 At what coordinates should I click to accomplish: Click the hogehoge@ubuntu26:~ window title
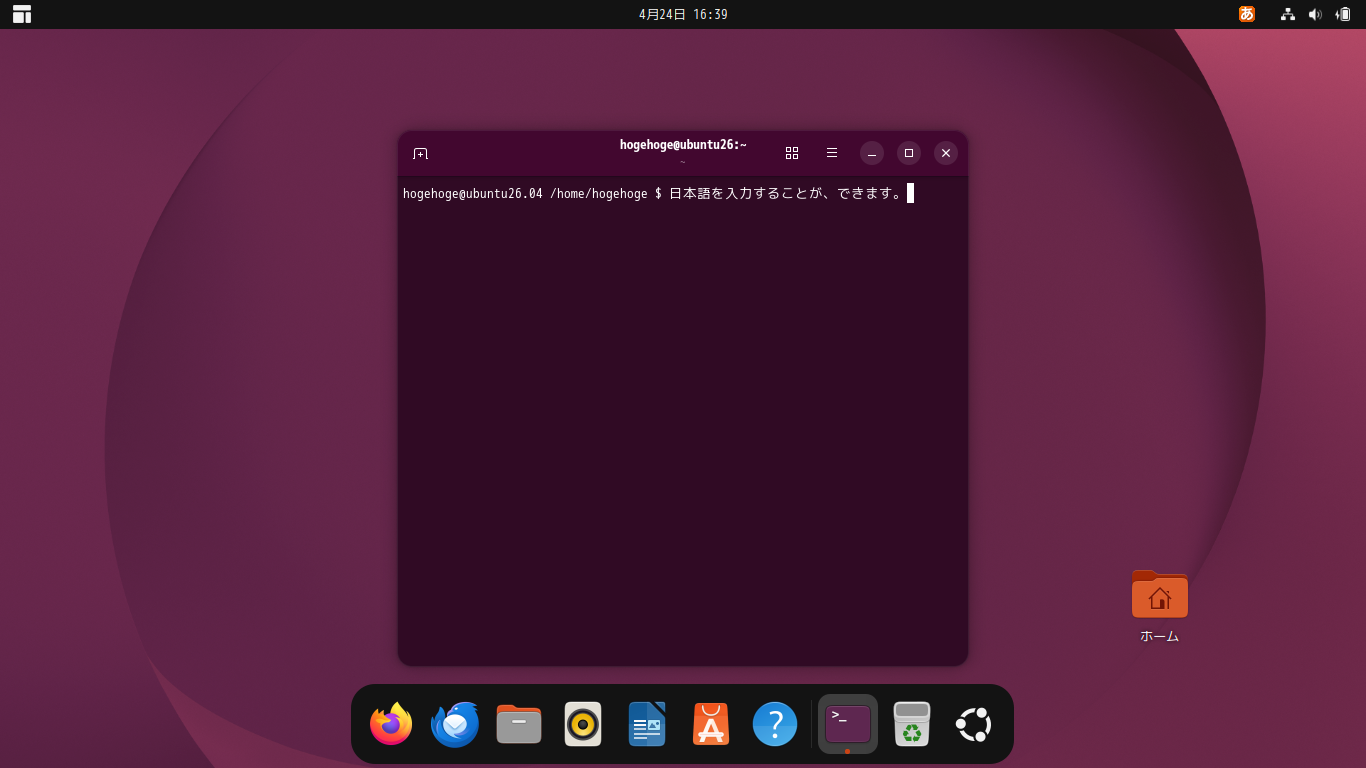coord(683,145)
